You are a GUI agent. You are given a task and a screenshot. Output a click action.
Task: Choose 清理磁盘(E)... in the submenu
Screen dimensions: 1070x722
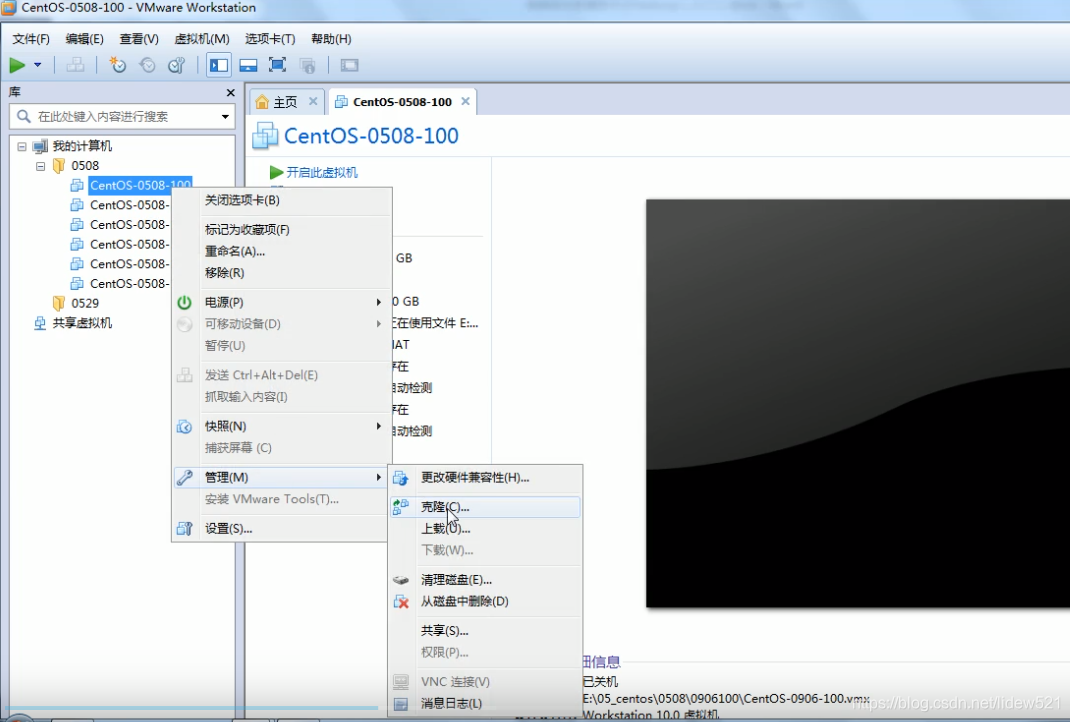485,579
